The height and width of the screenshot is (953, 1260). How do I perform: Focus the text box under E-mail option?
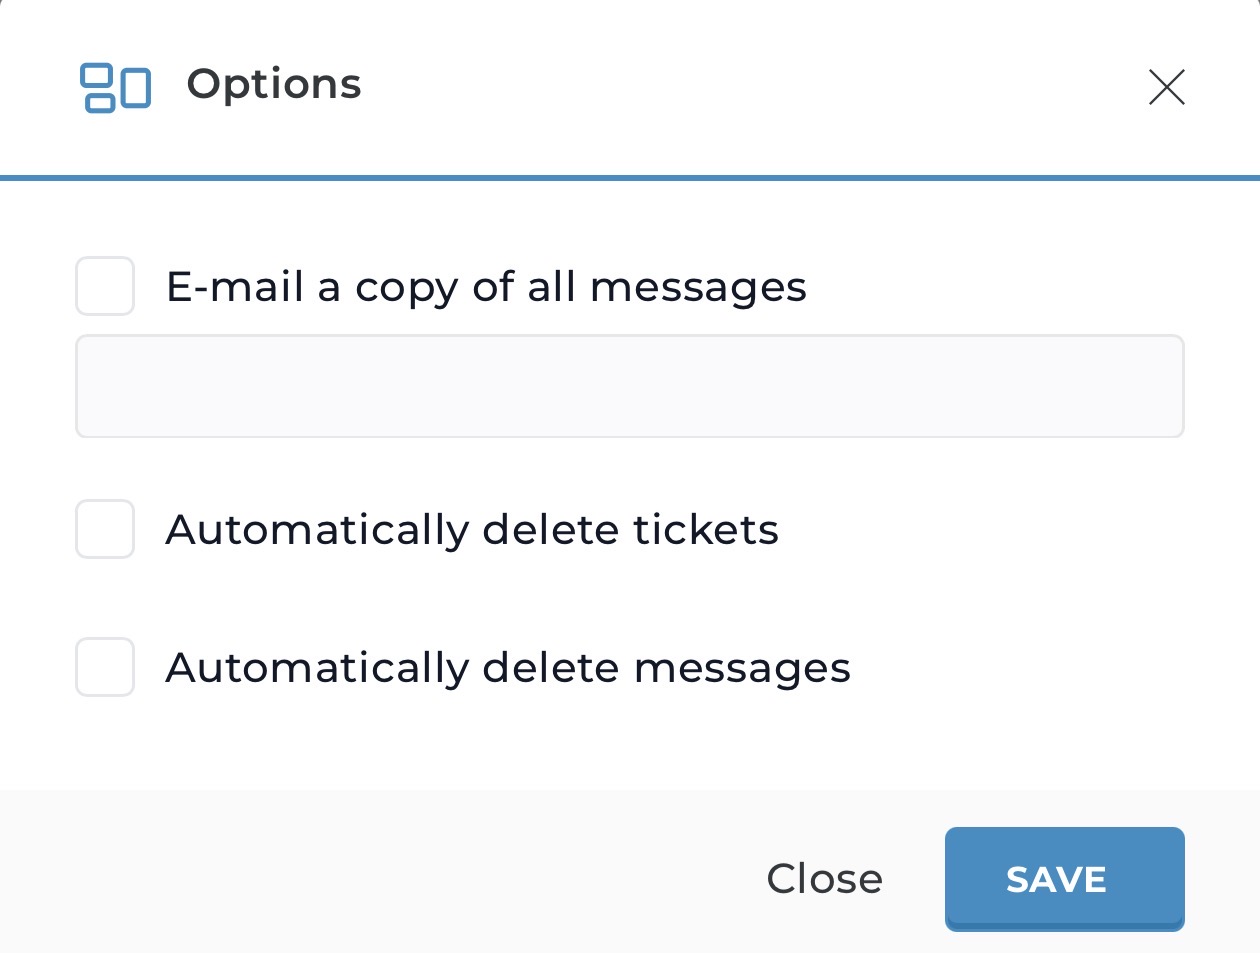click(x=630, y=386)
